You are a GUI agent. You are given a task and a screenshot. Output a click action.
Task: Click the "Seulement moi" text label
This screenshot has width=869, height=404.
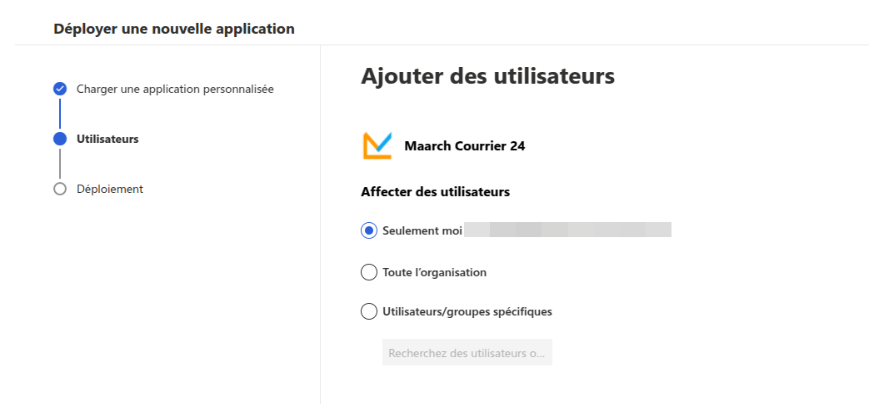[422, 230]
